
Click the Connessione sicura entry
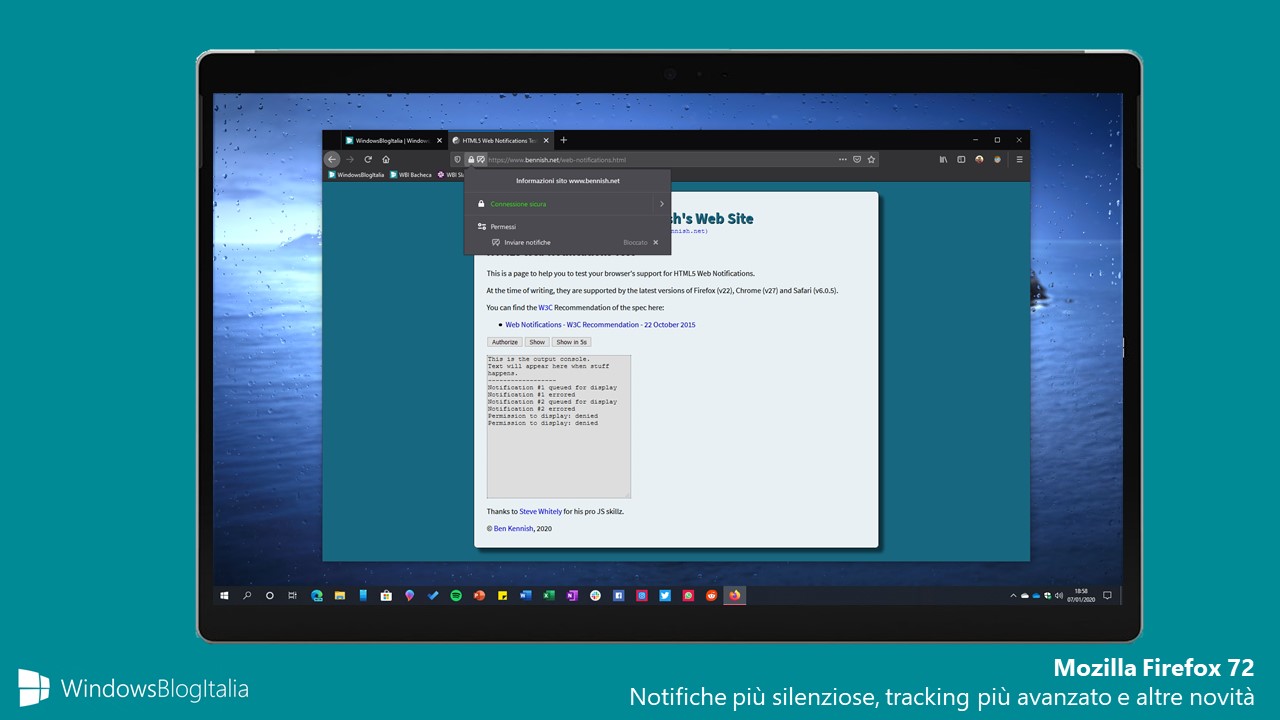coord(518,204)
